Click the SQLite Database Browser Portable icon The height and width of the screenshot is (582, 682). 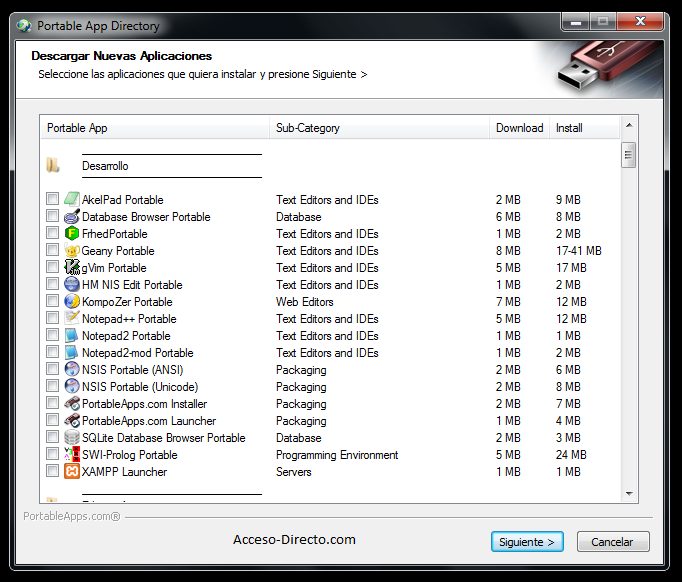click(x=72, y=437)
